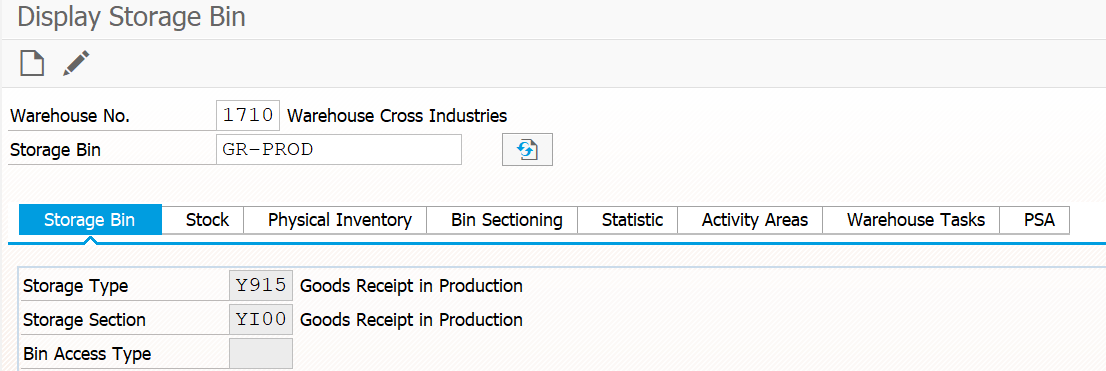The height and width of the screenshot is (371, 1106).
Task: Open the PSA tab
Action: pos(1039,220)
